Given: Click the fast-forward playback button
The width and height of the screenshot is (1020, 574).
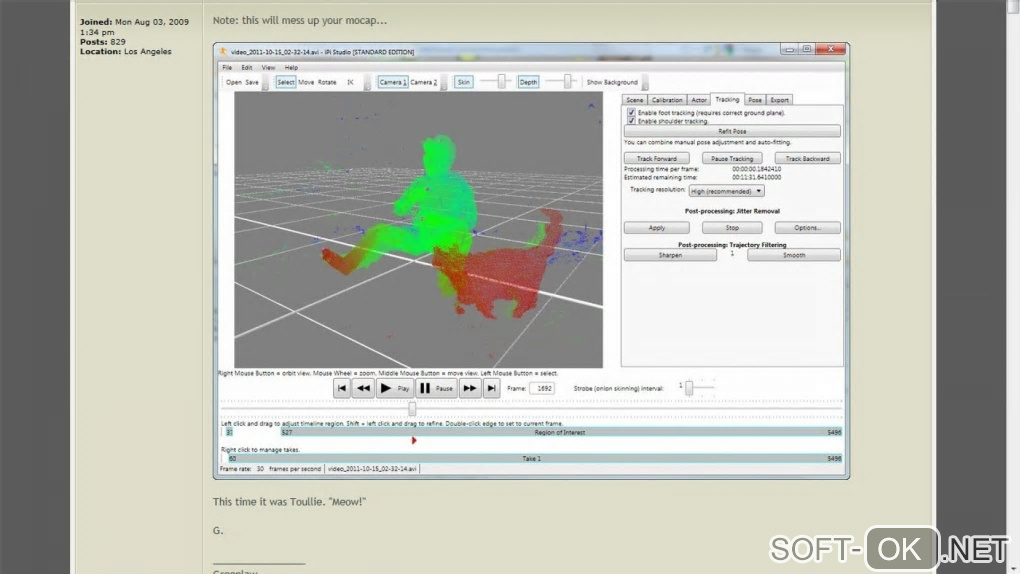Looking at the screenshot, I should point(469,389).
